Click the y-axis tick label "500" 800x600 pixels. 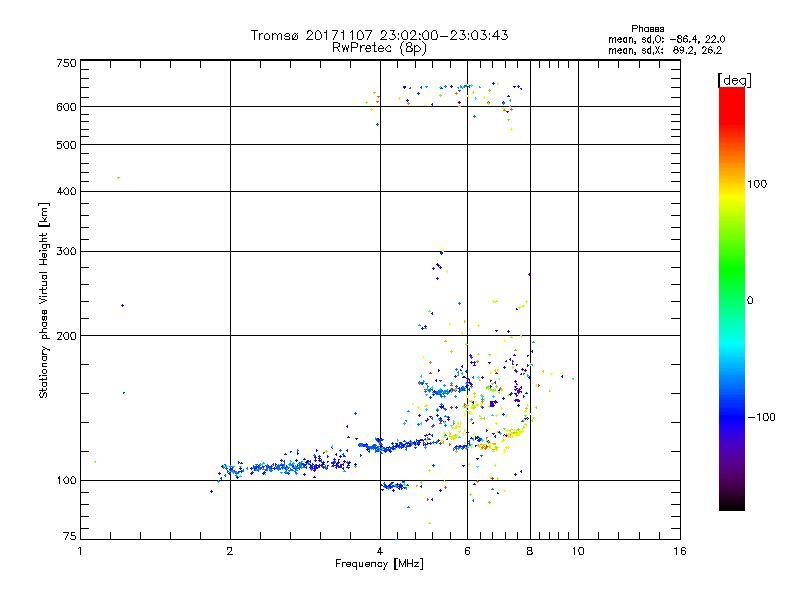(66, 145)
